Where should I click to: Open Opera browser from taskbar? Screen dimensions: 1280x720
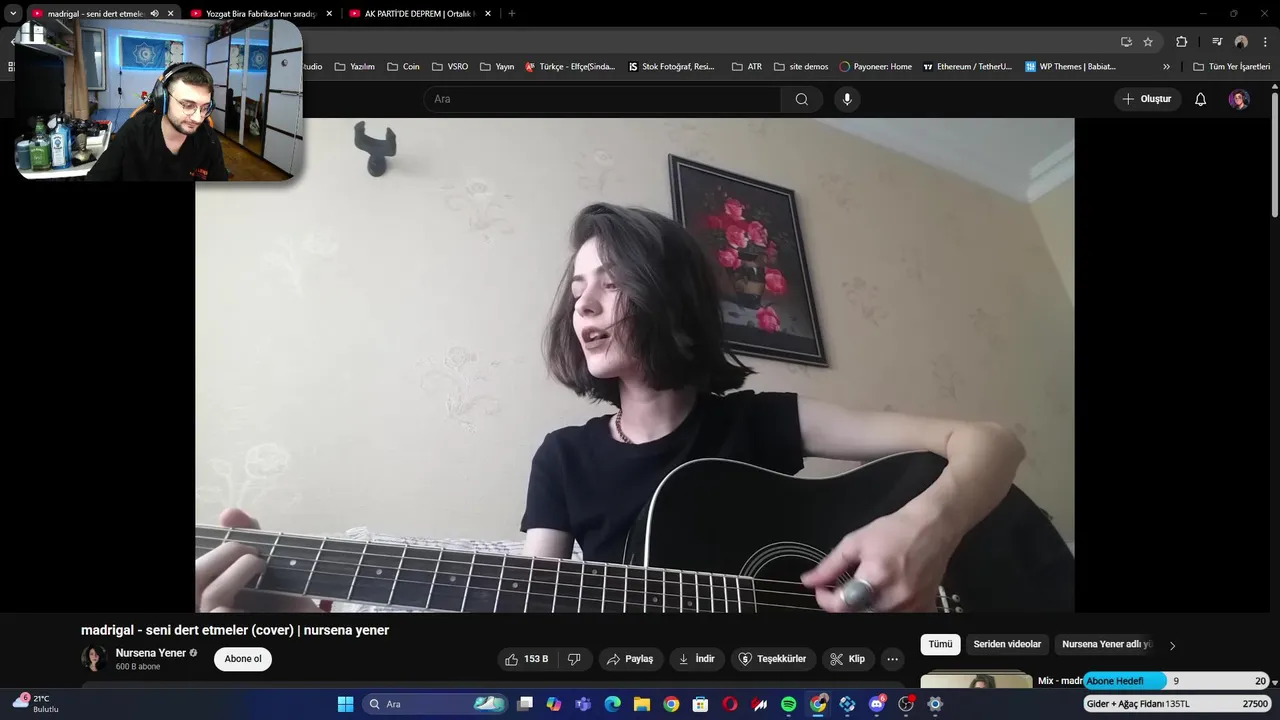click(730, 704)
